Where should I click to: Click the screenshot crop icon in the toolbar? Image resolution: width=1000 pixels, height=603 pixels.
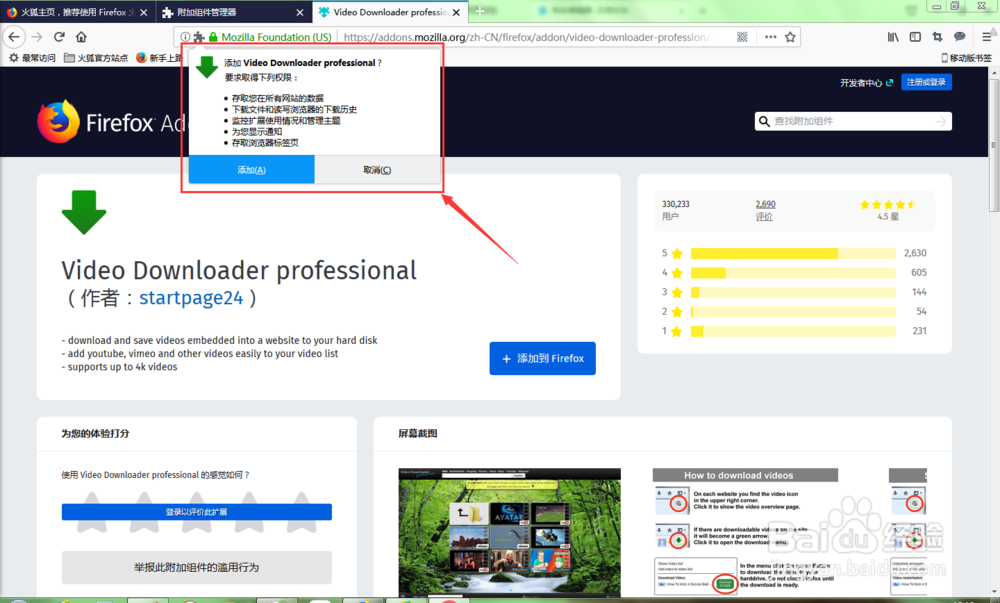pos(937,37)
